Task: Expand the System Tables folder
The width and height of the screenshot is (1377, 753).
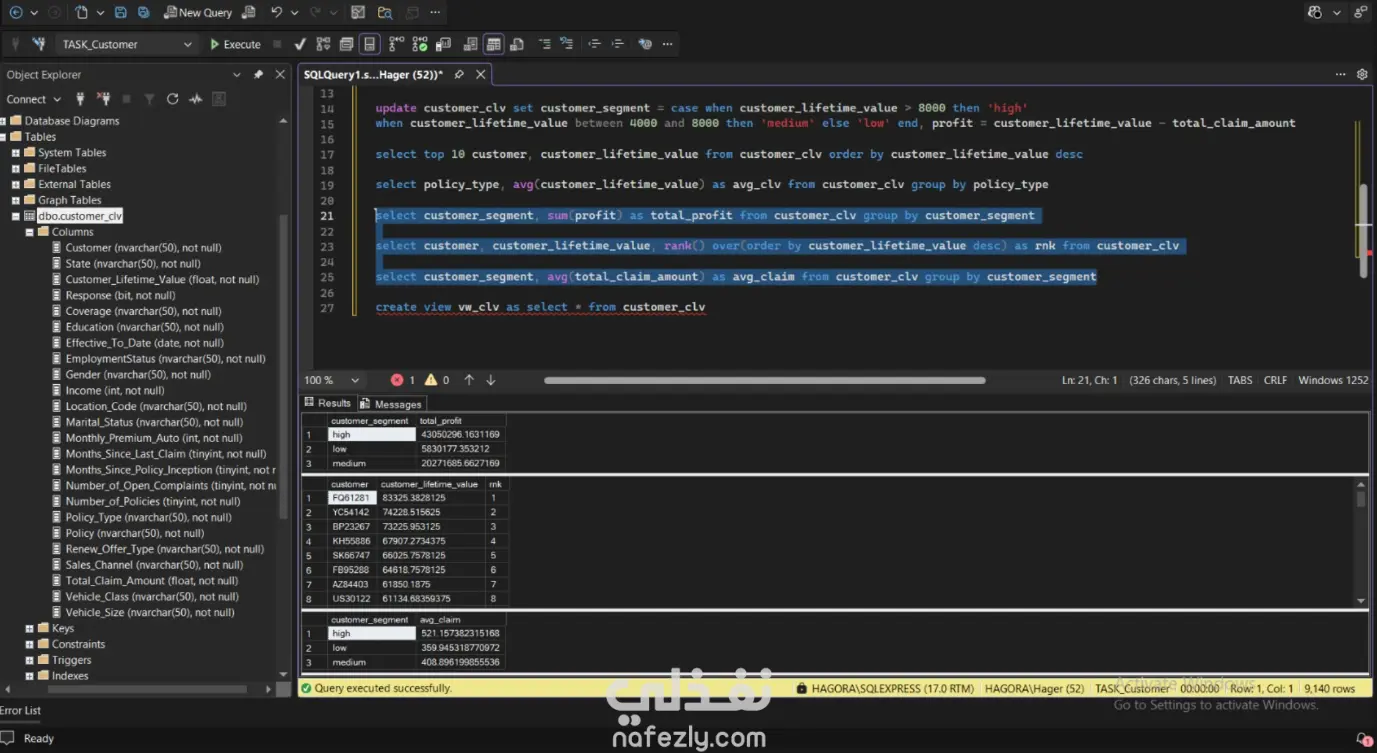Action: pos(16,153)
